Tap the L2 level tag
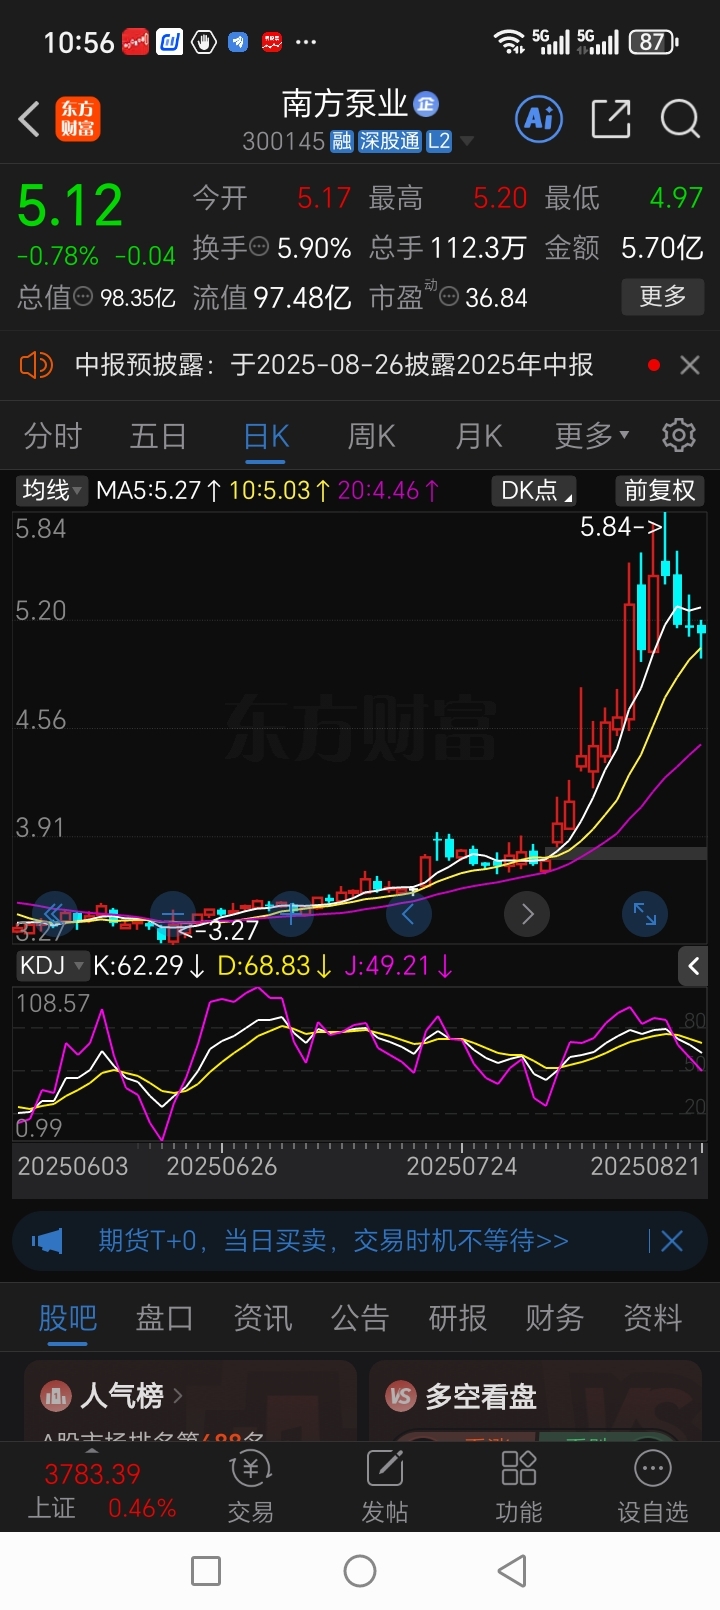Image resolution: width=720 pixels, height=1610 pixels. pyautogui.click(x=439, y=141)
